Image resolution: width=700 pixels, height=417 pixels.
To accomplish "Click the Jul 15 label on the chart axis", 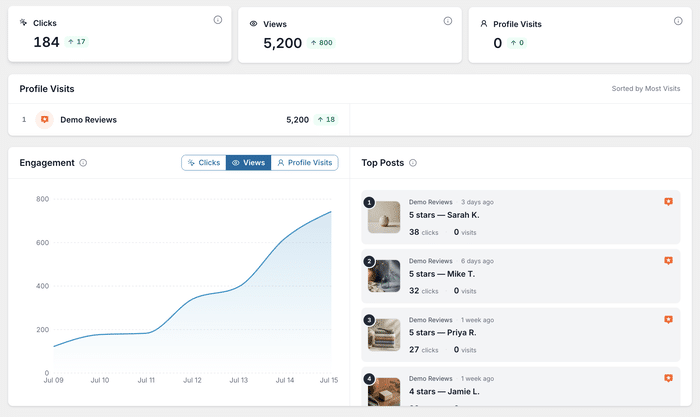I will coord(329,380).
